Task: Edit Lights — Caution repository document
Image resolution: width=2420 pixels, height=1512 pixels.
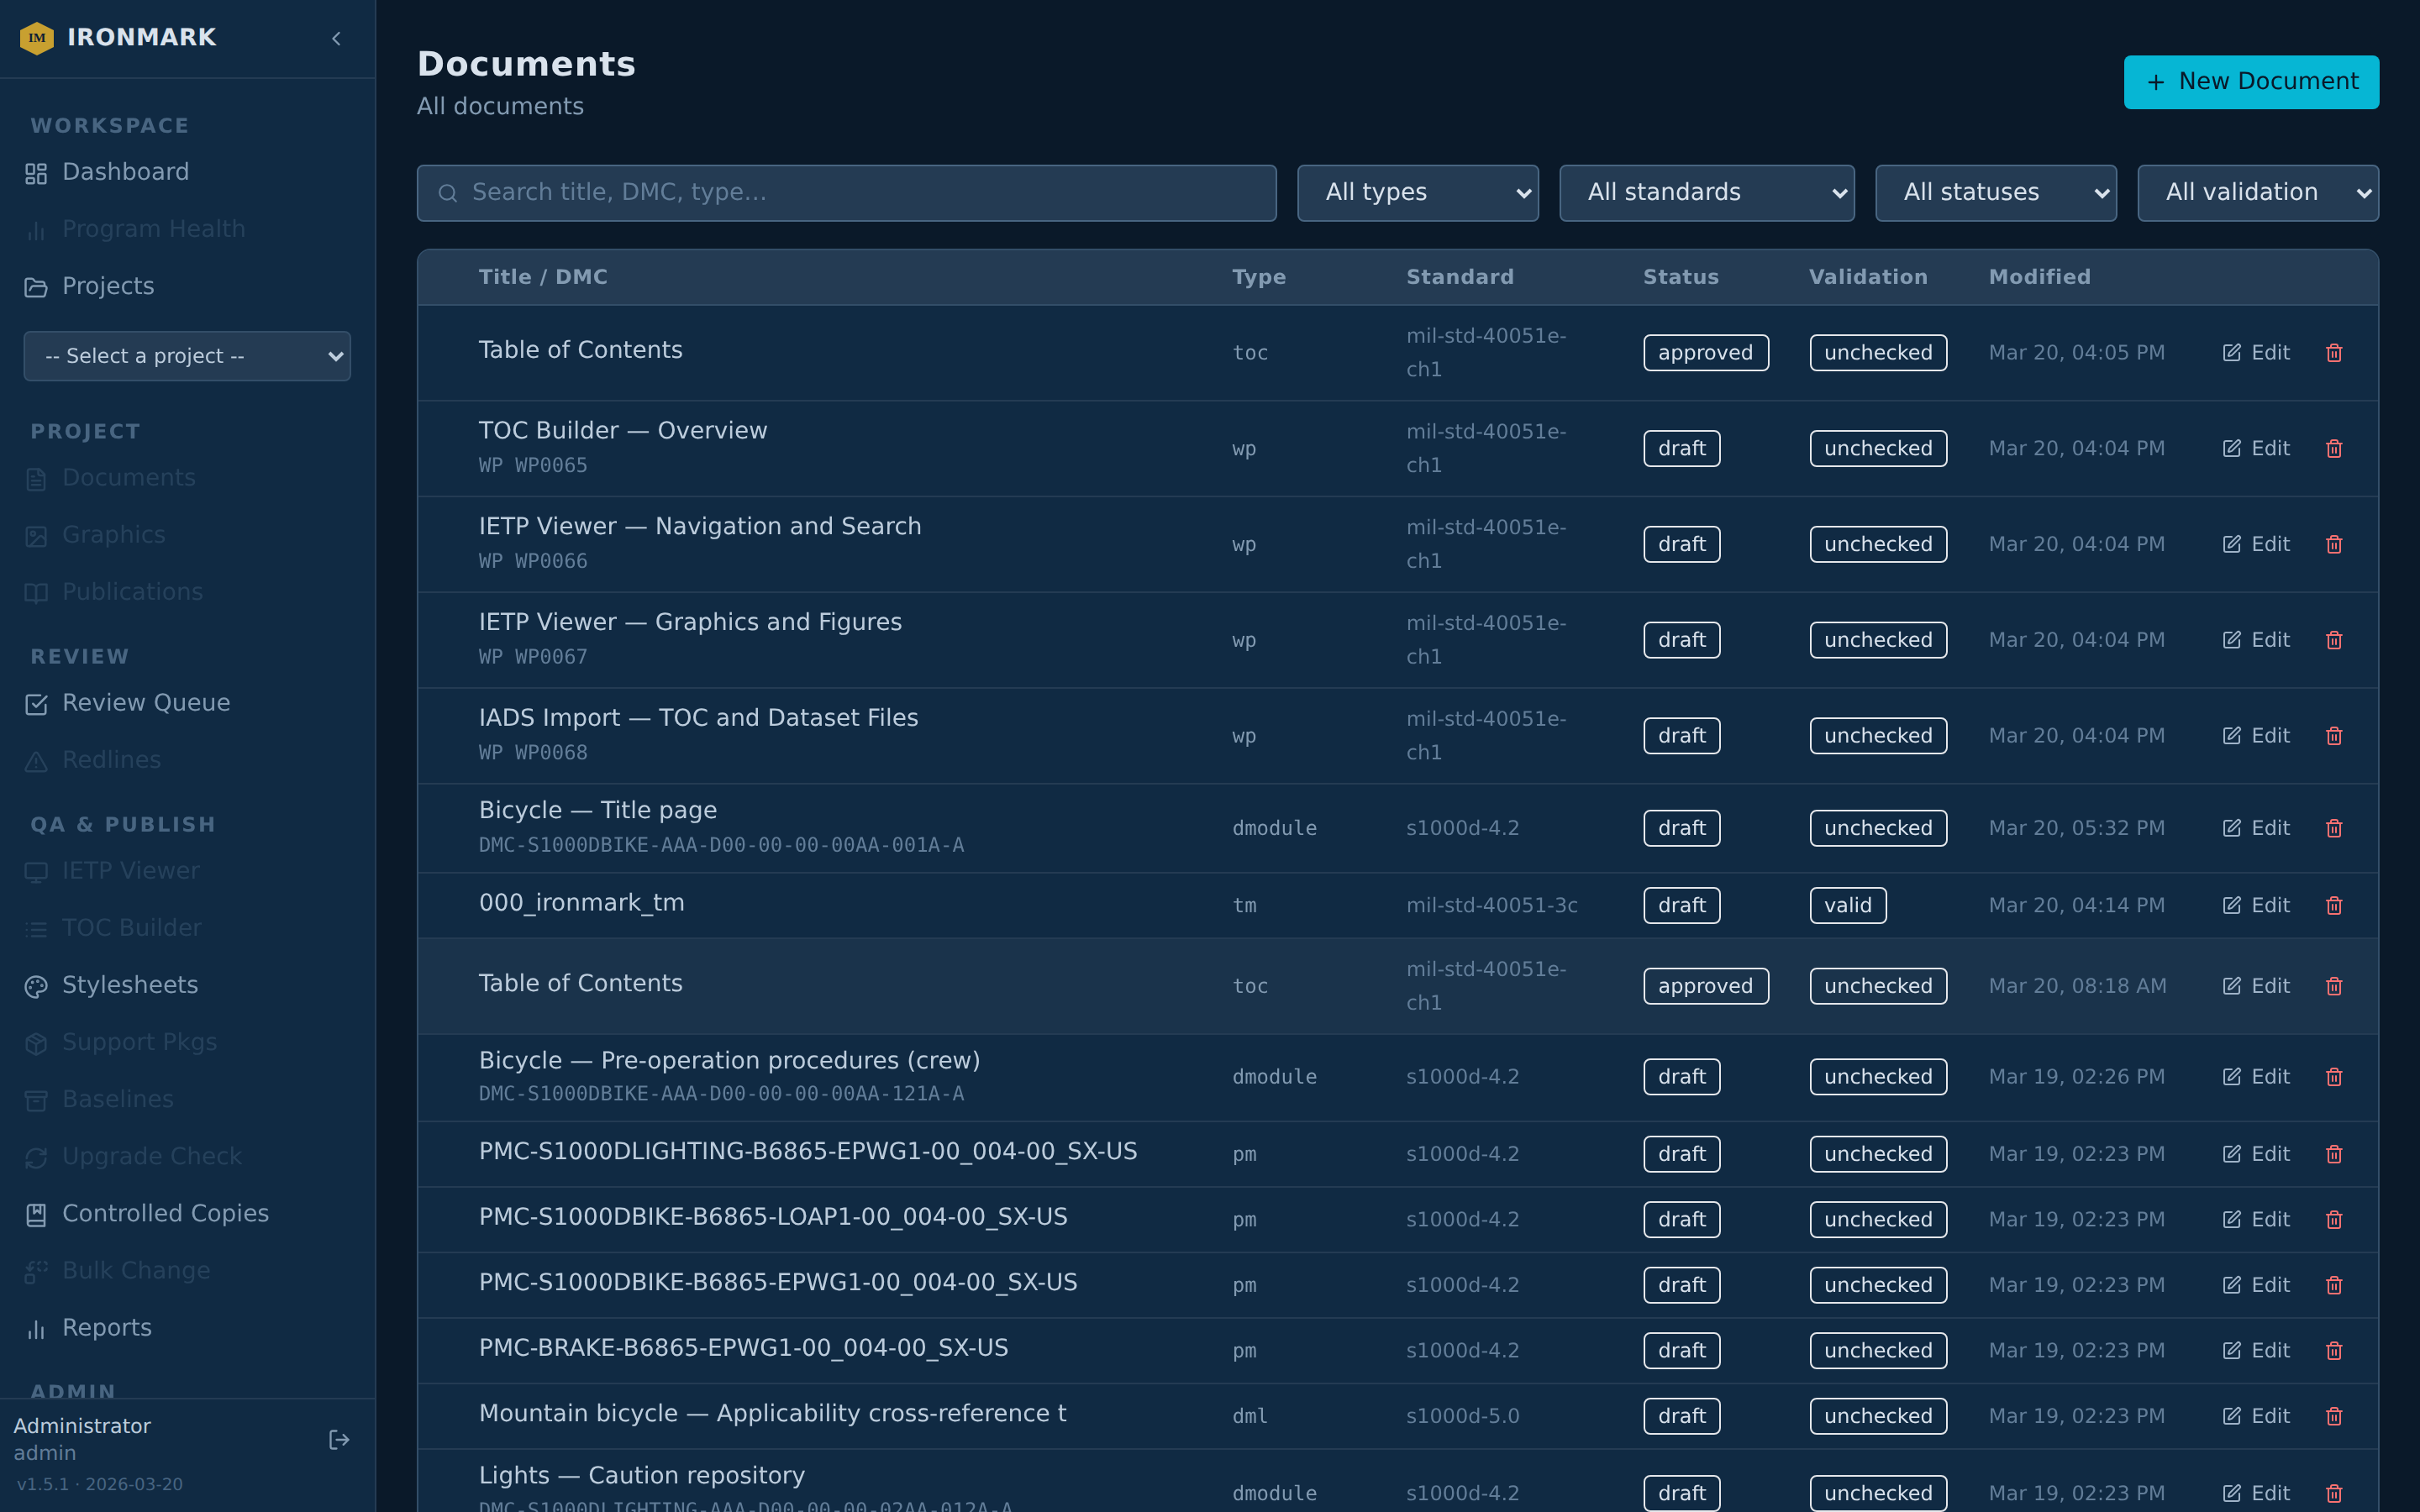Action: [2256, 1493]
